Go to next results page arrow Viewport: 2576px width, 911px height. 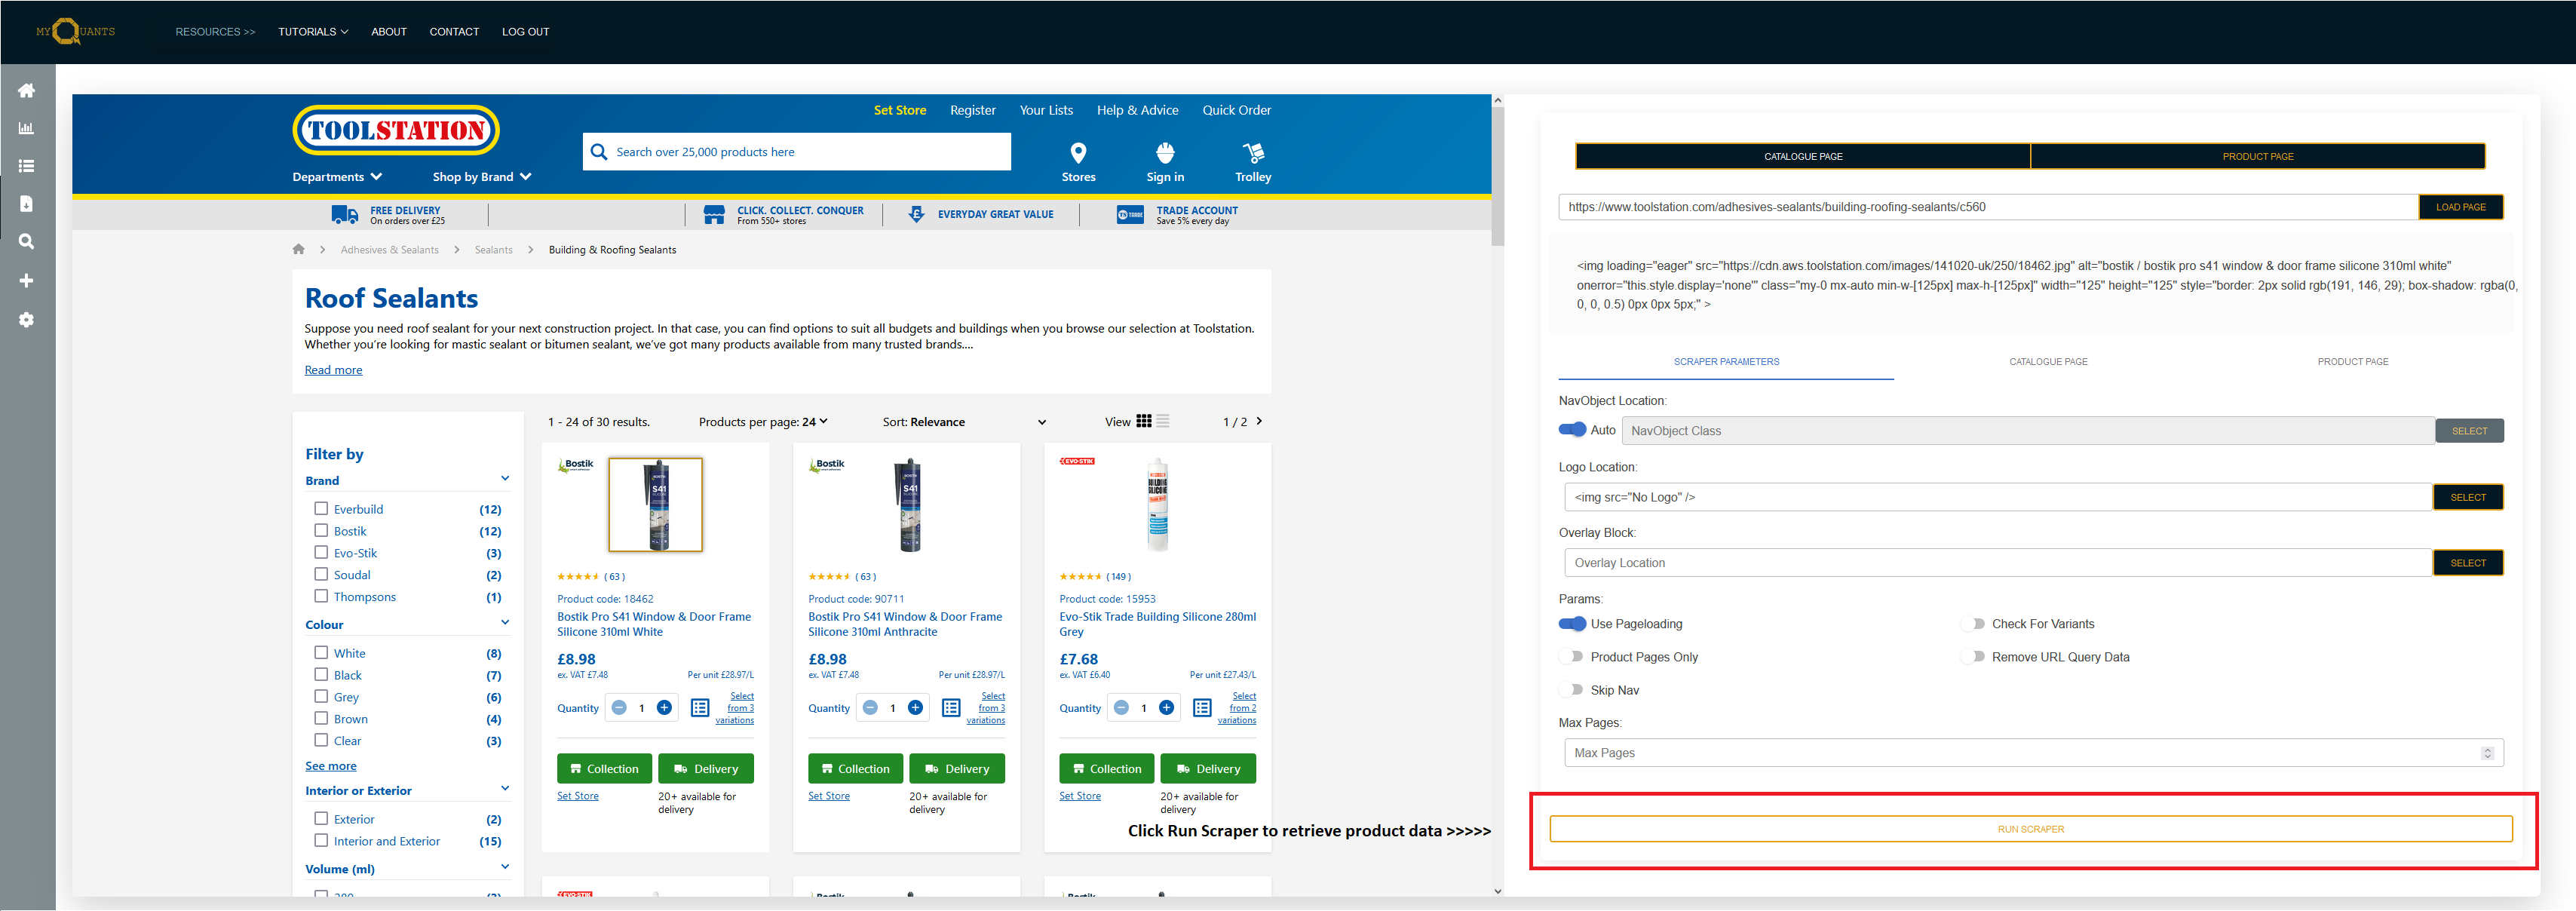tap(1259, 421)
